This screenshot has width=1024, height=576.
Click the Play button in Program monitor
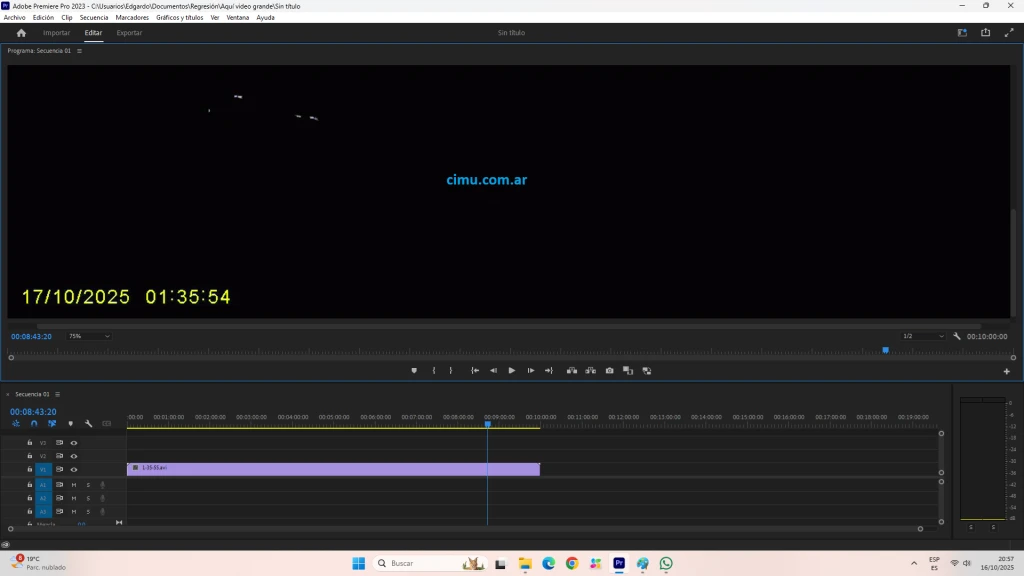[512, 370]
